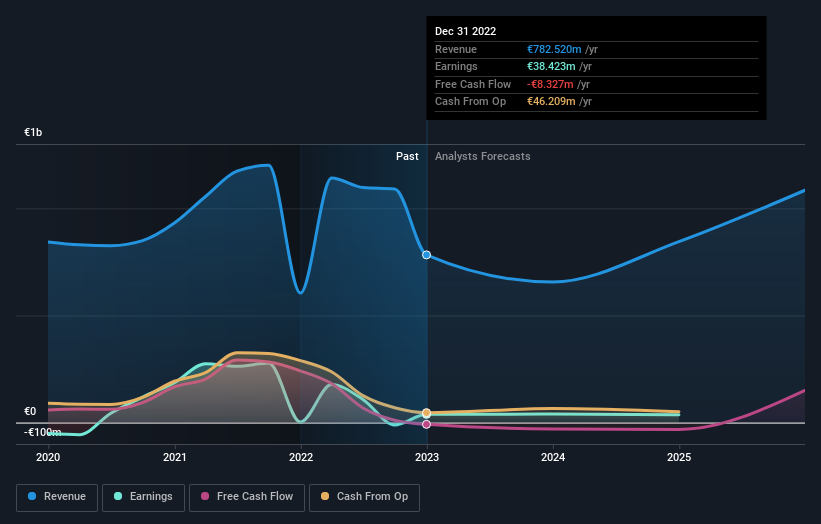This screenshot has width=821, height=524.
Task: Click the Past label
Action: pos(407,157)
